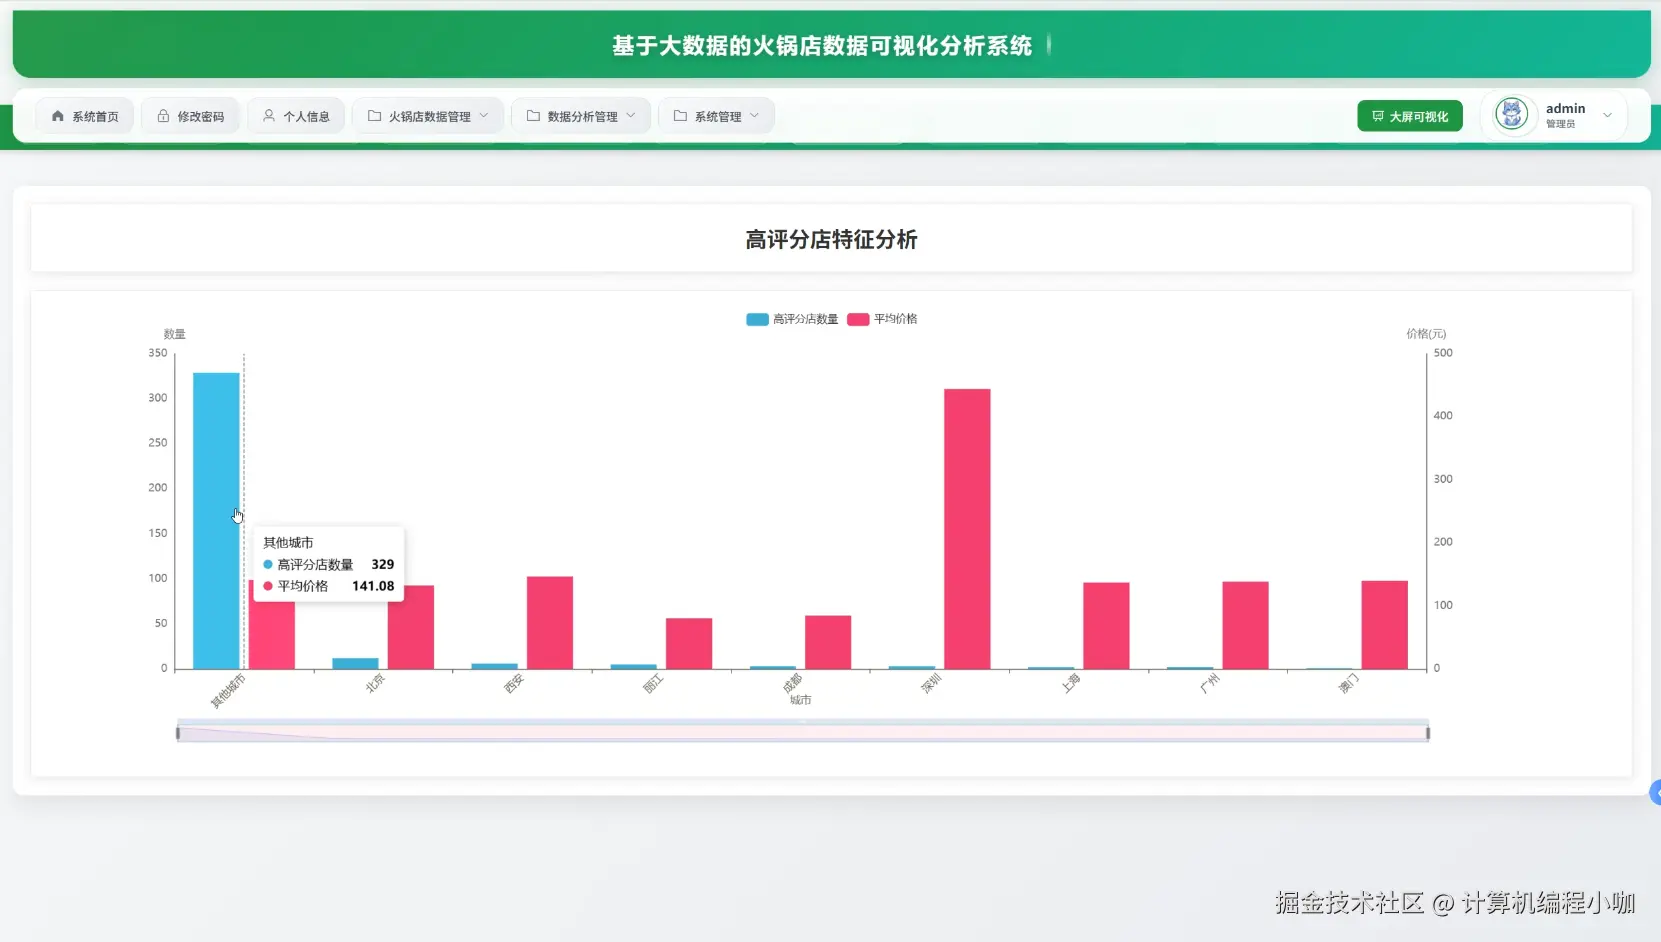Click the 价格(元) axis title
1661x942 pixels.
[1426, 334]
